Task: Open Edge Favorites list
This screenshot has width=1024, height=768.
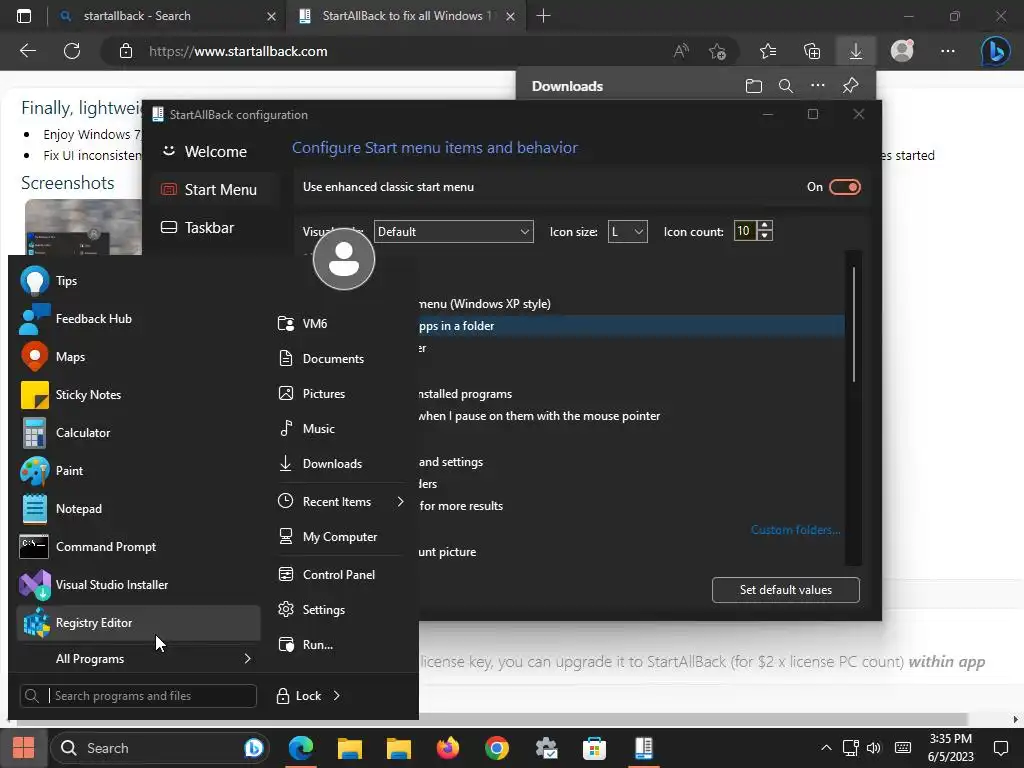Action: click(x=768, y=51)
